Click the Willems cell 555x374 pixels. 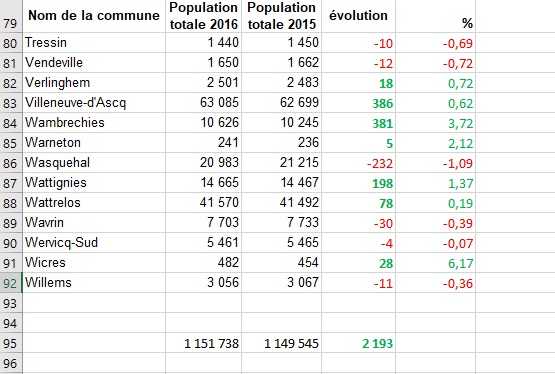click(x=94, y=283)
